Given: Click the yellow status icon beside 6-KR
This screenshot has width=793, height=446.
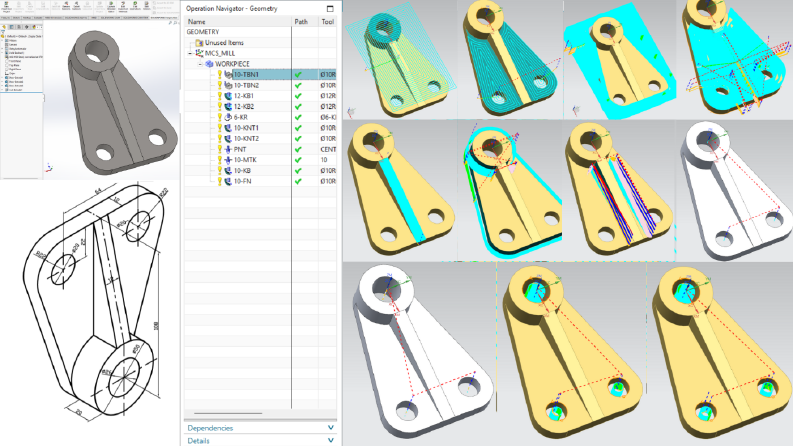Looking at the screenshot, I should tap(219, 117).
